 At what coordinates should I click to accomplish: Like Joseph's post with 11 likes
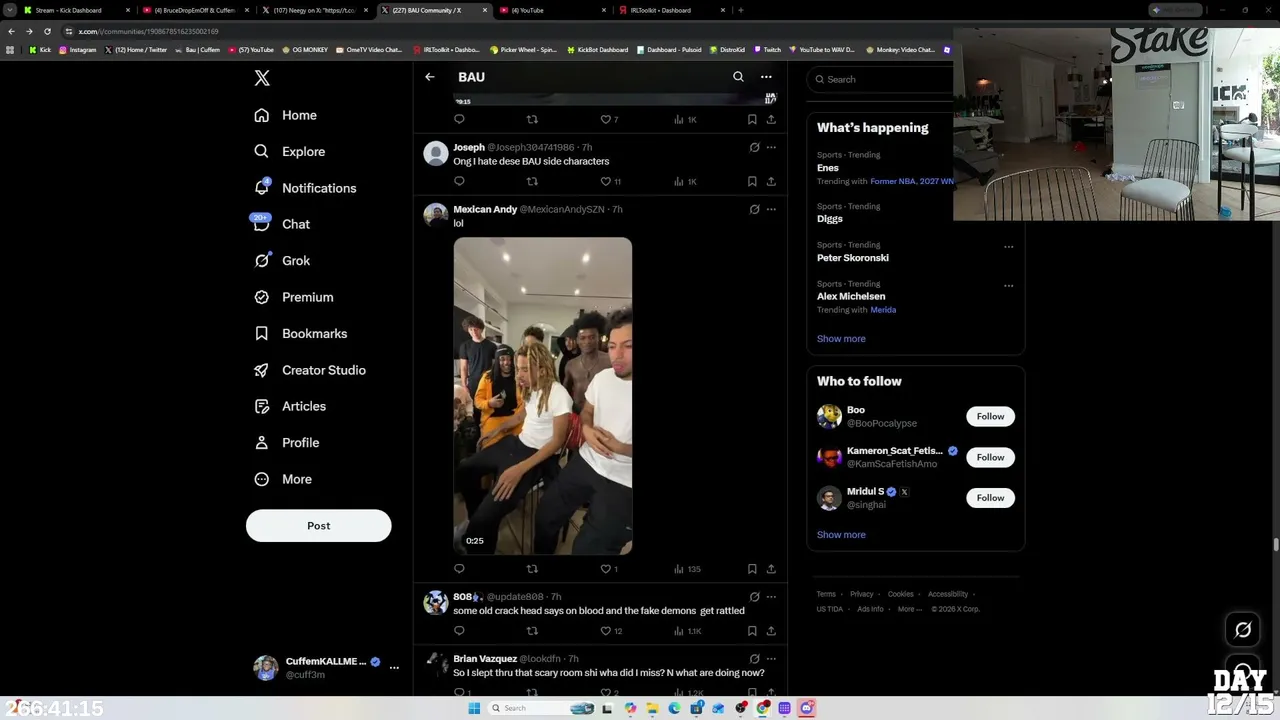(610, 181)
